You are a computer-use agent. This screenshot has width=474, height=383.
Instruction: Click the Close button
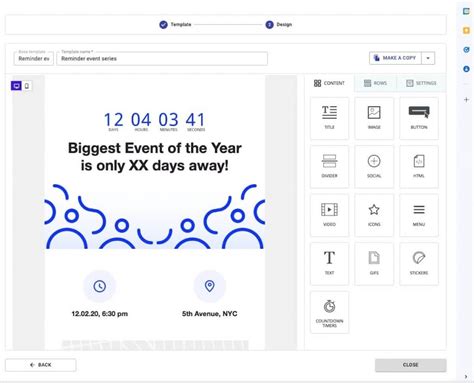pyautogui.click(x=411, y=365)
